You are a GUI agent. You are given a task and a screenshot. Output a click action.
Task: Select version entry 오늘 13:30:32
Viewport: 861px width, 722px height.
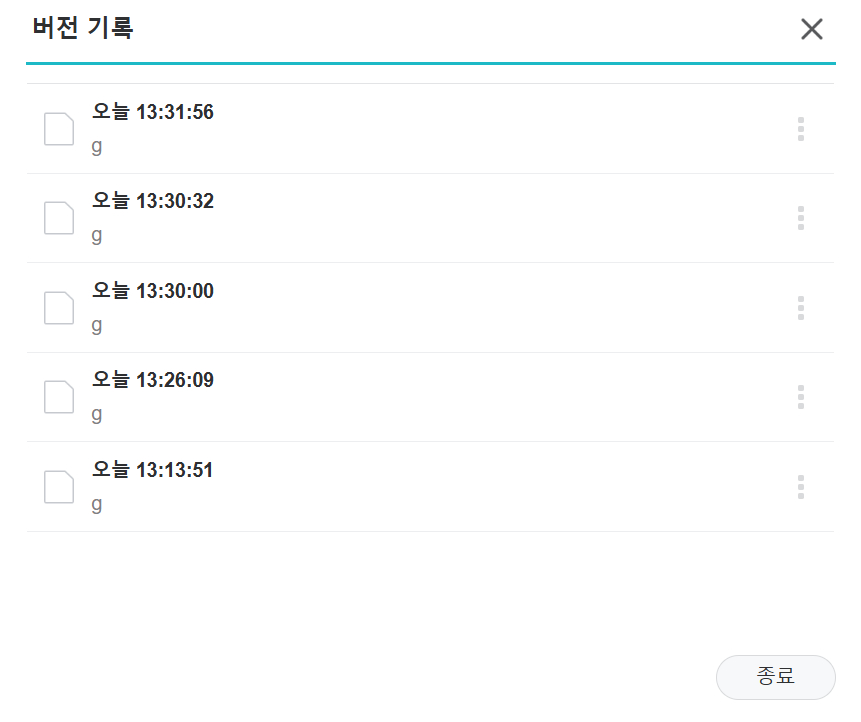(x=430, y=218)
